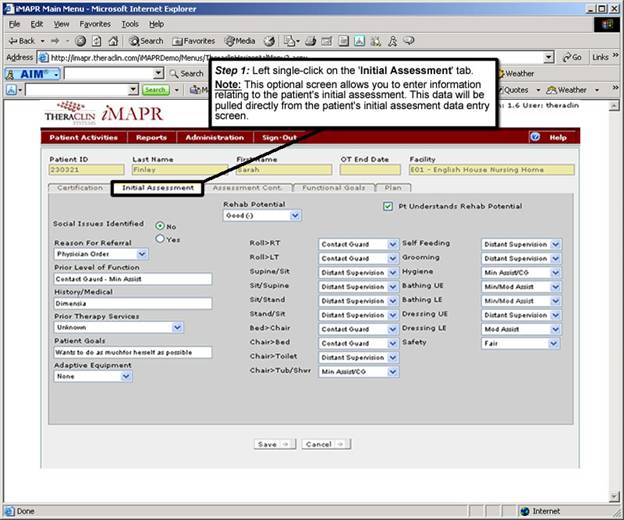This screenshot has width=624, height=520.
Task: Expand the Roll>RT dropdown
Action: (392, 244)
